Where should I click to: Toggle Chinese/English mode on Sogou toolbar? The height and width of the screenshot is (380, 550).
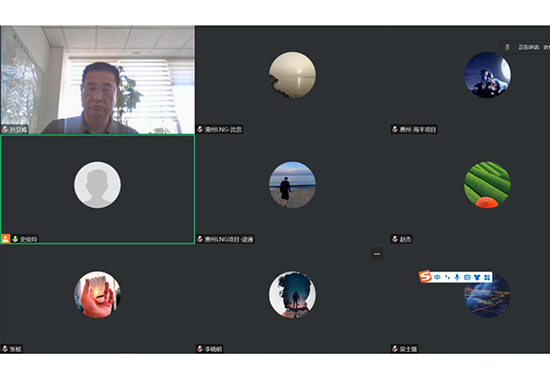pos(437,277)
